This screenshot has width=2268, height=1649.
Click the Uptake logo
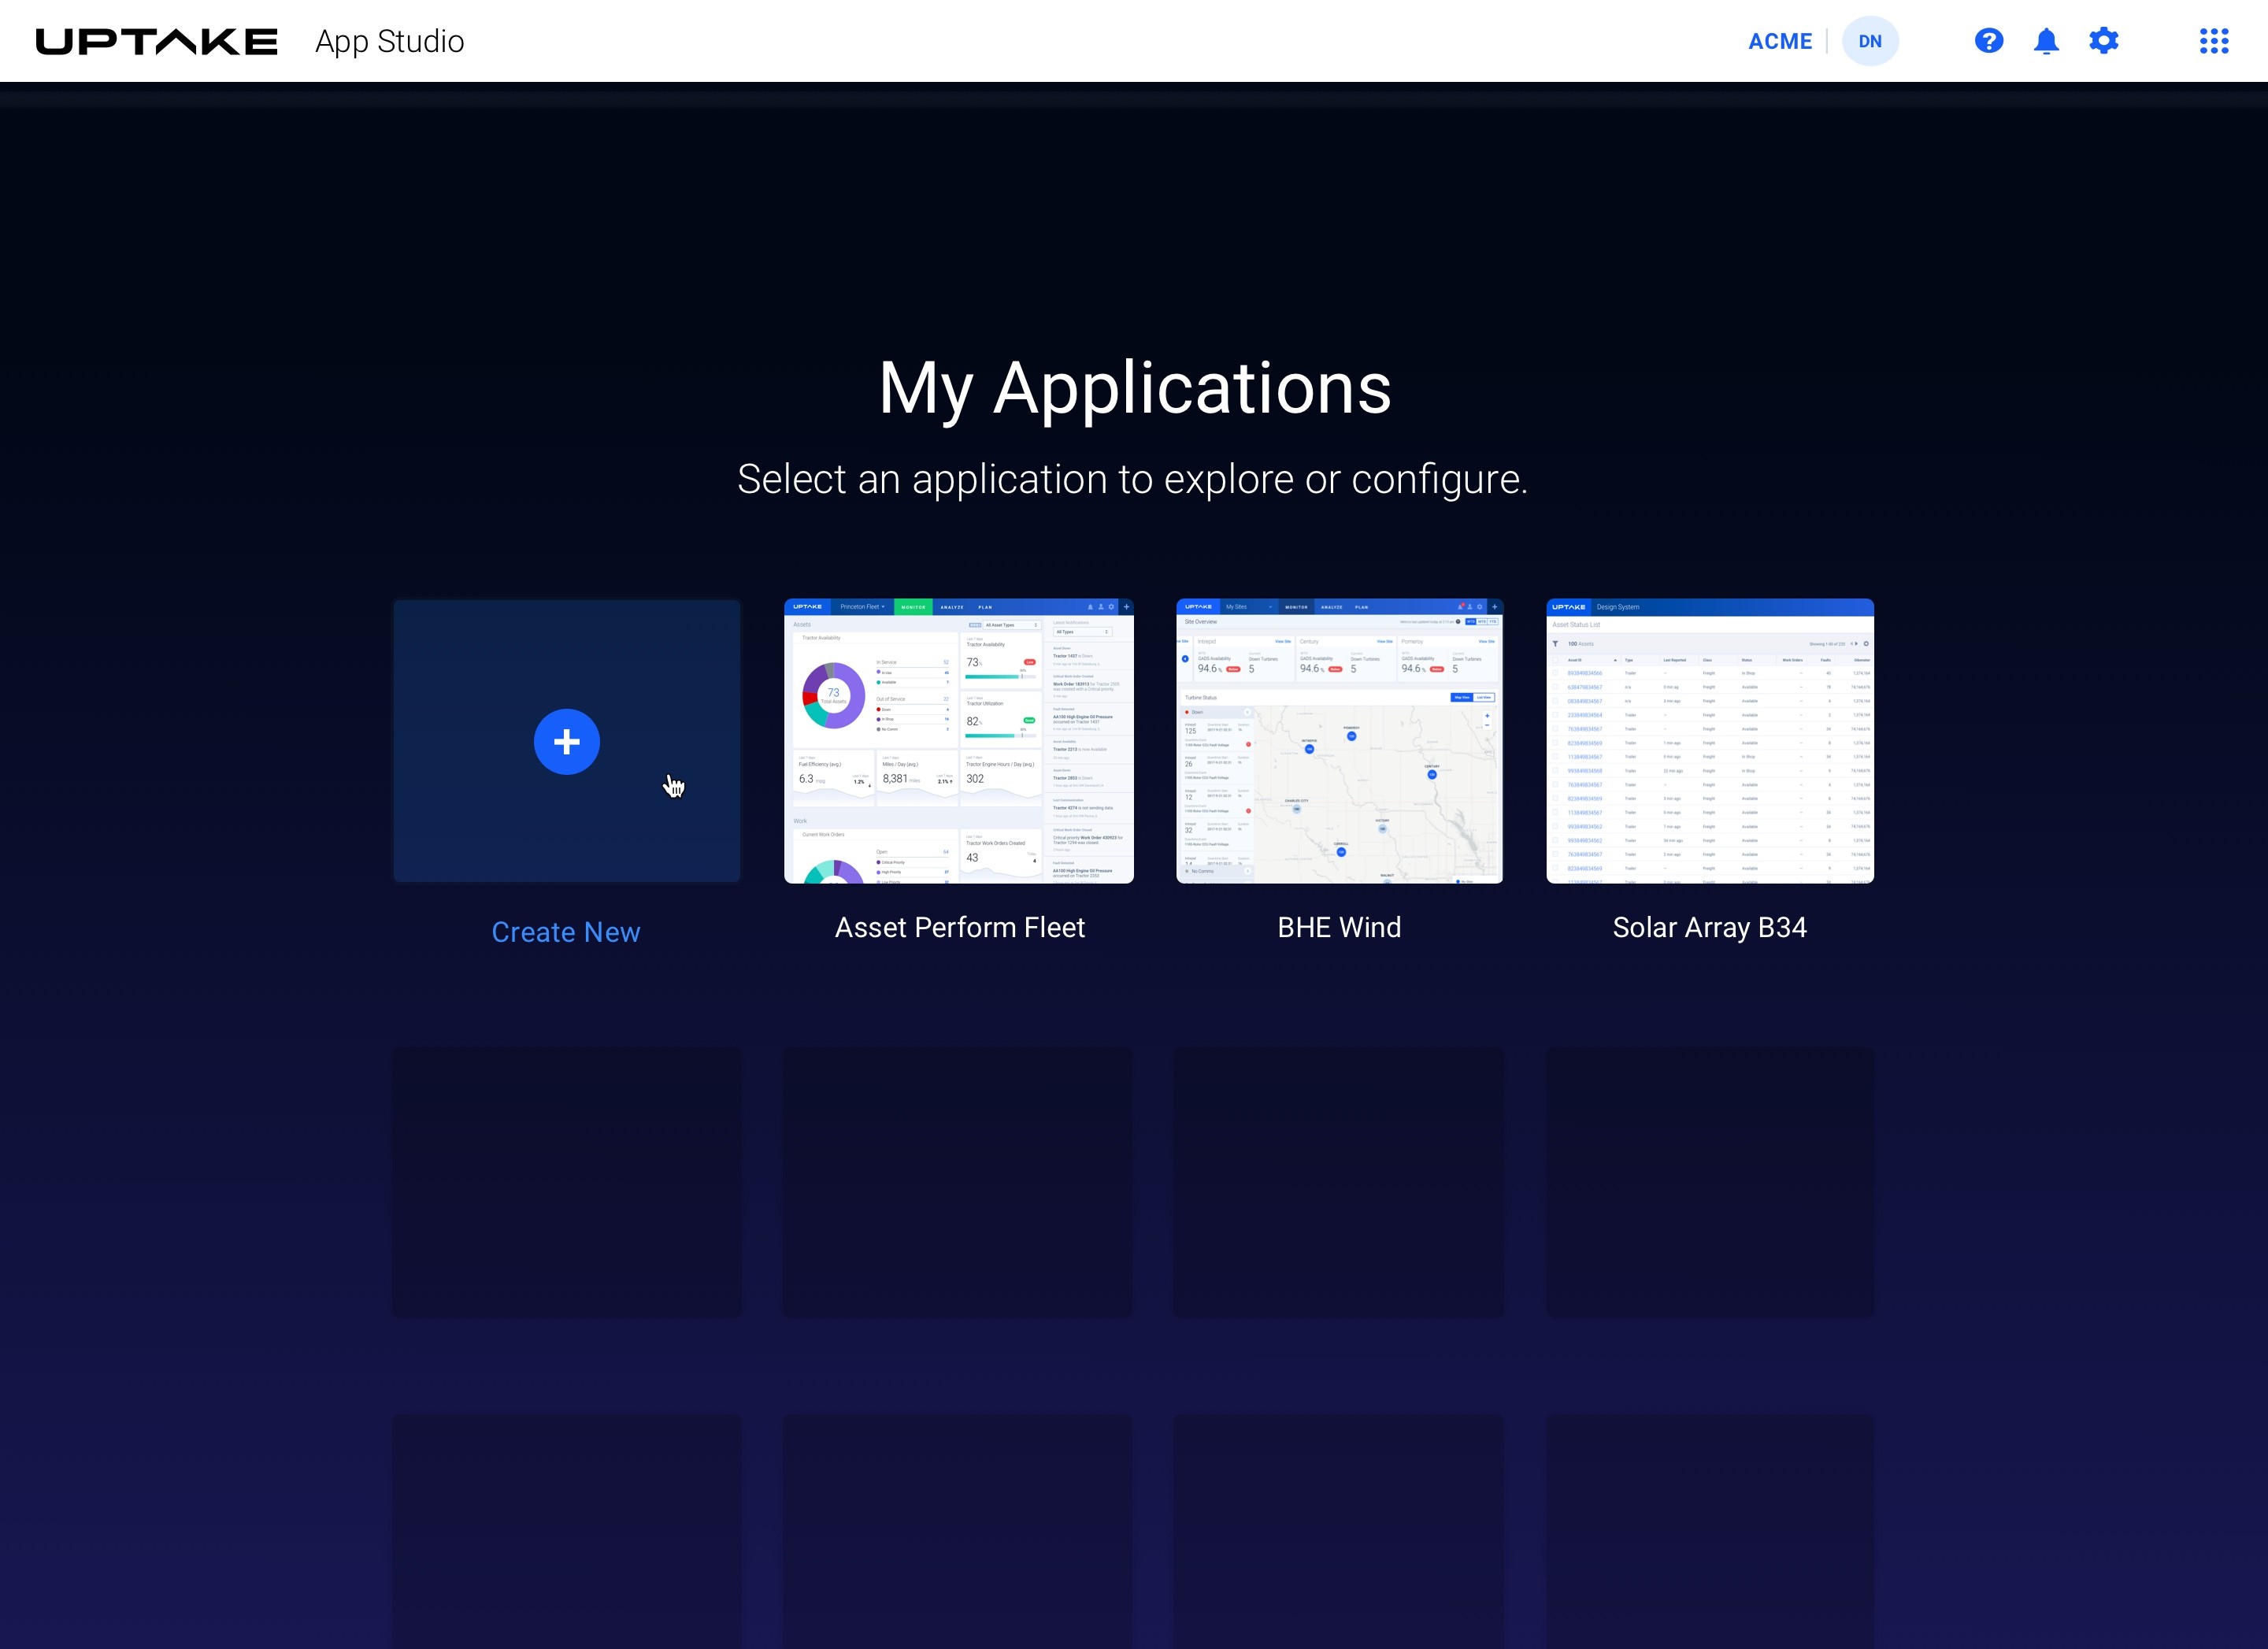[156, 41]
